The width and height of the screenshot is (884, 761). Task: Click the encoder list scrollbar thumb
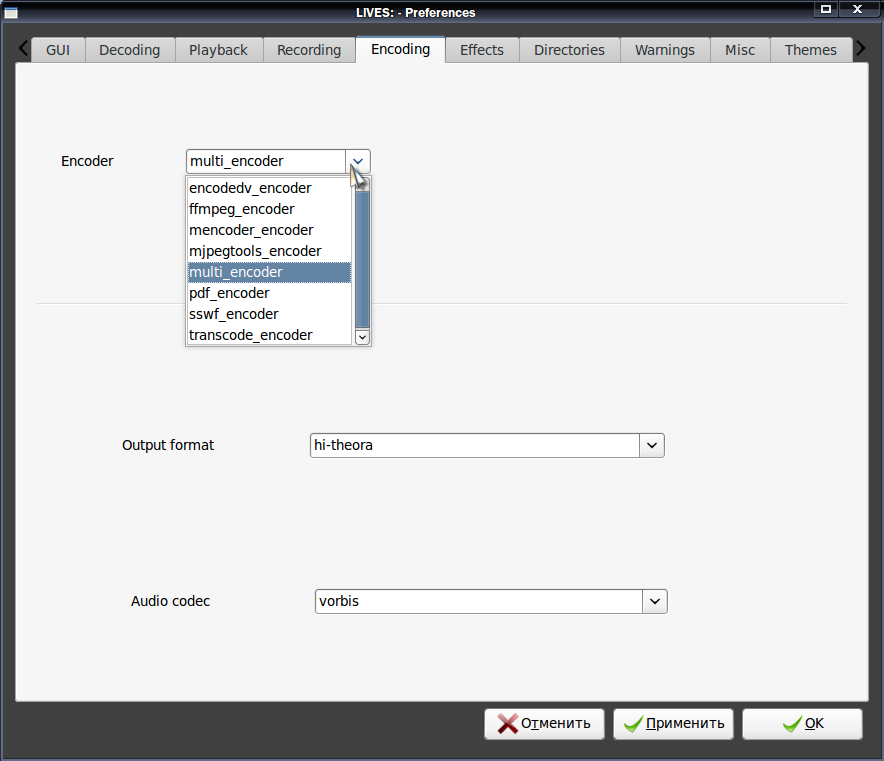pyautogui.click(x=363, y=259)
